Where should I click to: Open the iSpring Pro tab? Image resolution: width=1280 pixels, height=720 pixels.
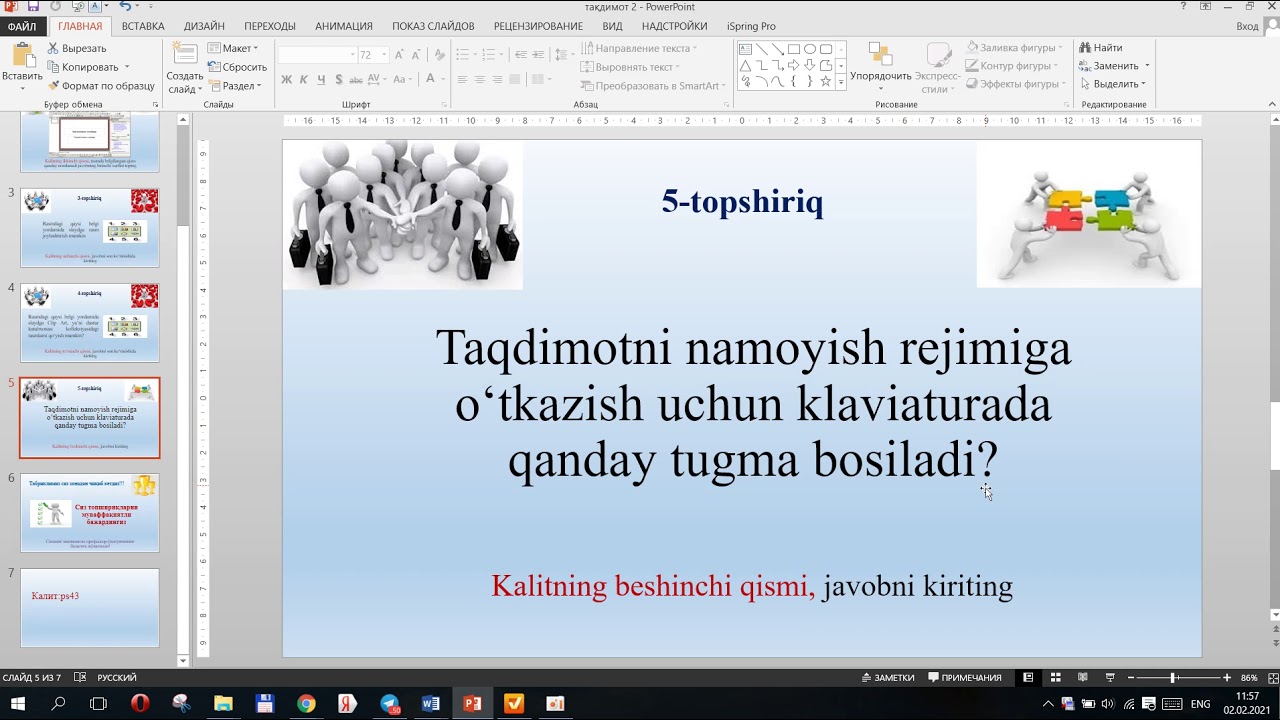click(x=751, y=26)
